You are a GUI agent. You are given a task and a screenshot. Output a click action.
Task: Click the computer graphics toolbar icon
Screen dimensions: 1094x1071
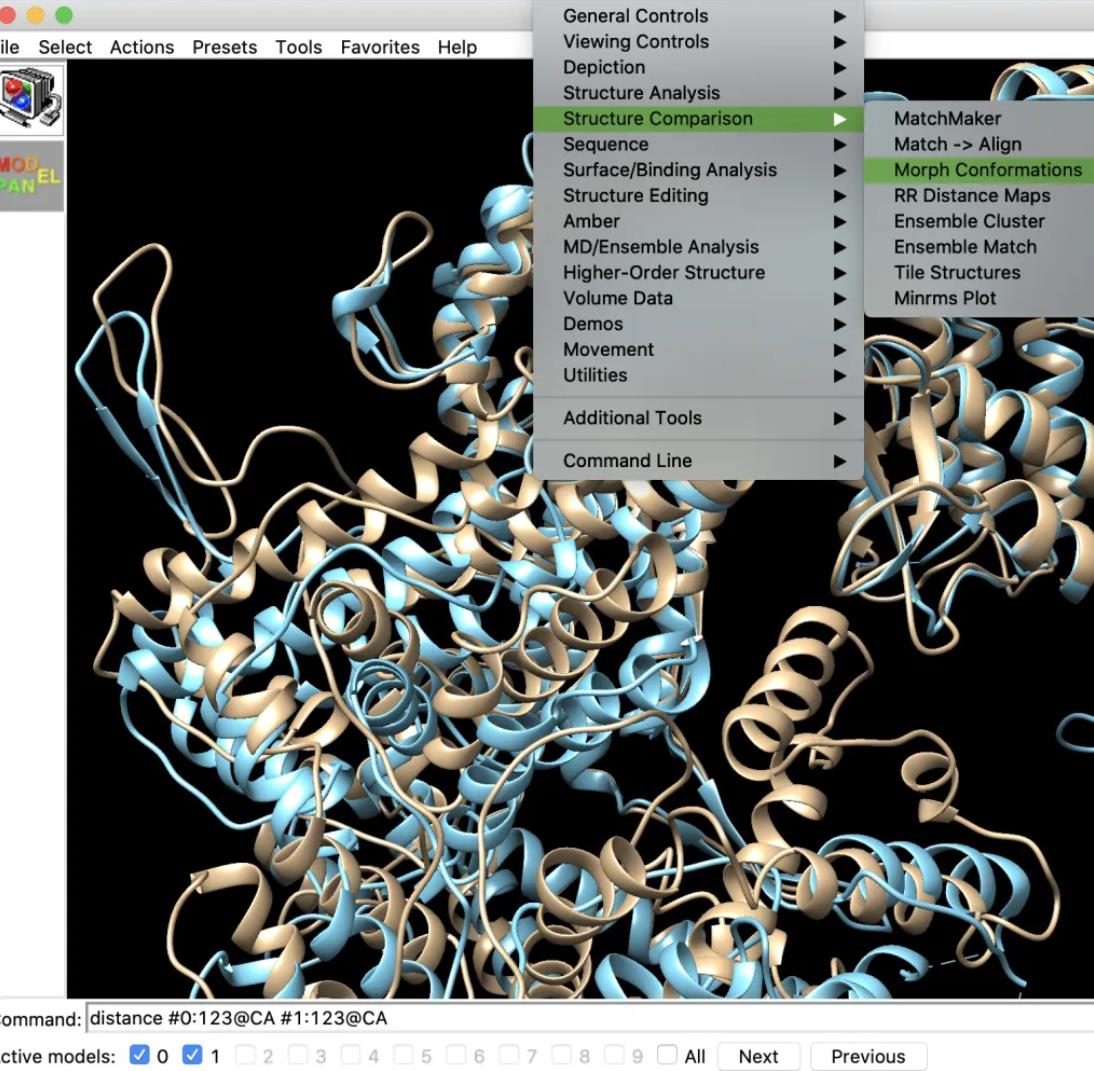coord(32,100)
